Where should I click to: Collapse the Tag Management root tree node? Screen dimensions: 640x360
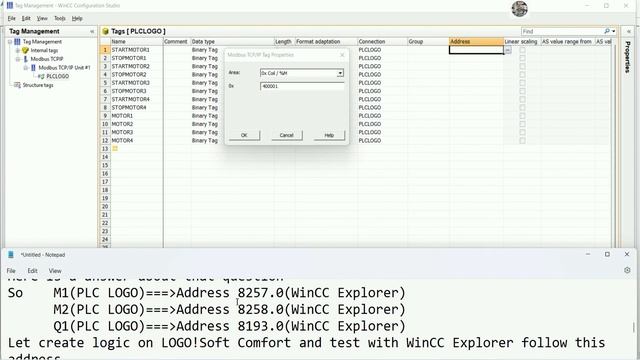(10, 42)
